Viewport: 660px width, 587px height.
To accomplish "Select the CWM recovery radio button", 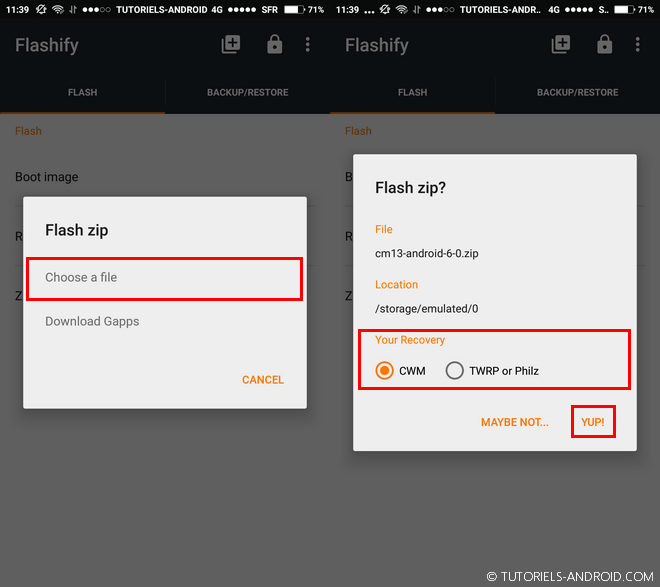I will click(x=384, y=371).
